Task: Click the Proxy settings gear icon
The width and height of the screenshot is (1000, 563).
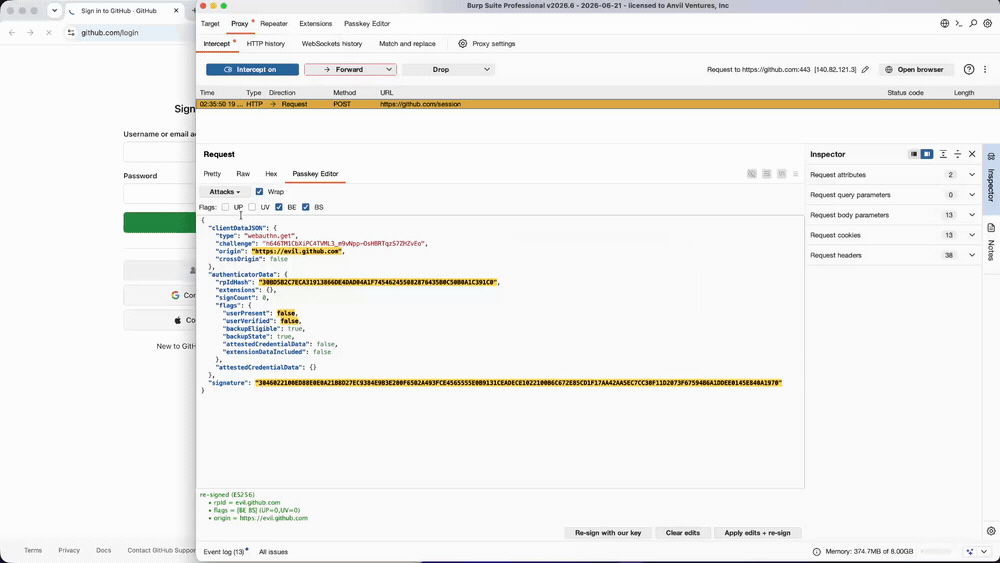Action: (462, 43)
